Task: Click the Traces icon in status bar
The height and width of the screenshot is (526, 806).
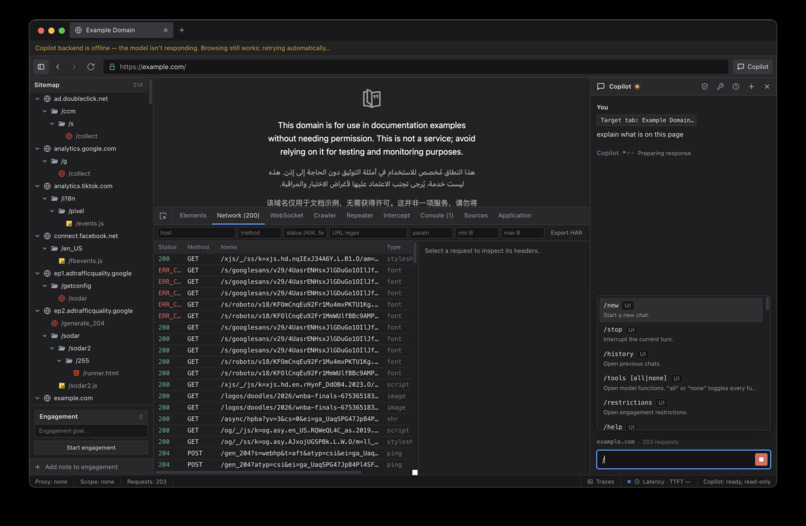Action: pos(590,482)
